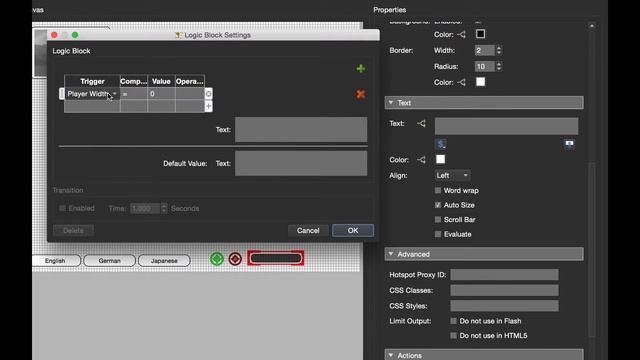The image size is (640, 360).
Task: Click the Border Width value field
Action: (484, 51)
